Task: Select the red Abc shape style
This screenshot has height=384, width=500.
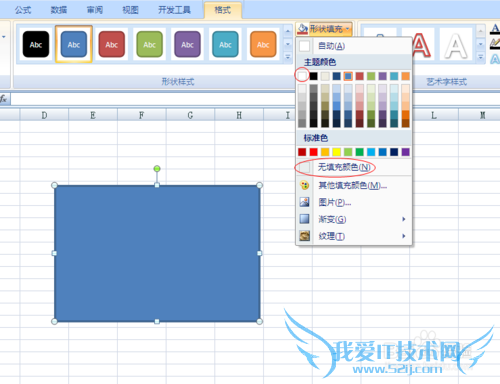Action: point(112,44)
